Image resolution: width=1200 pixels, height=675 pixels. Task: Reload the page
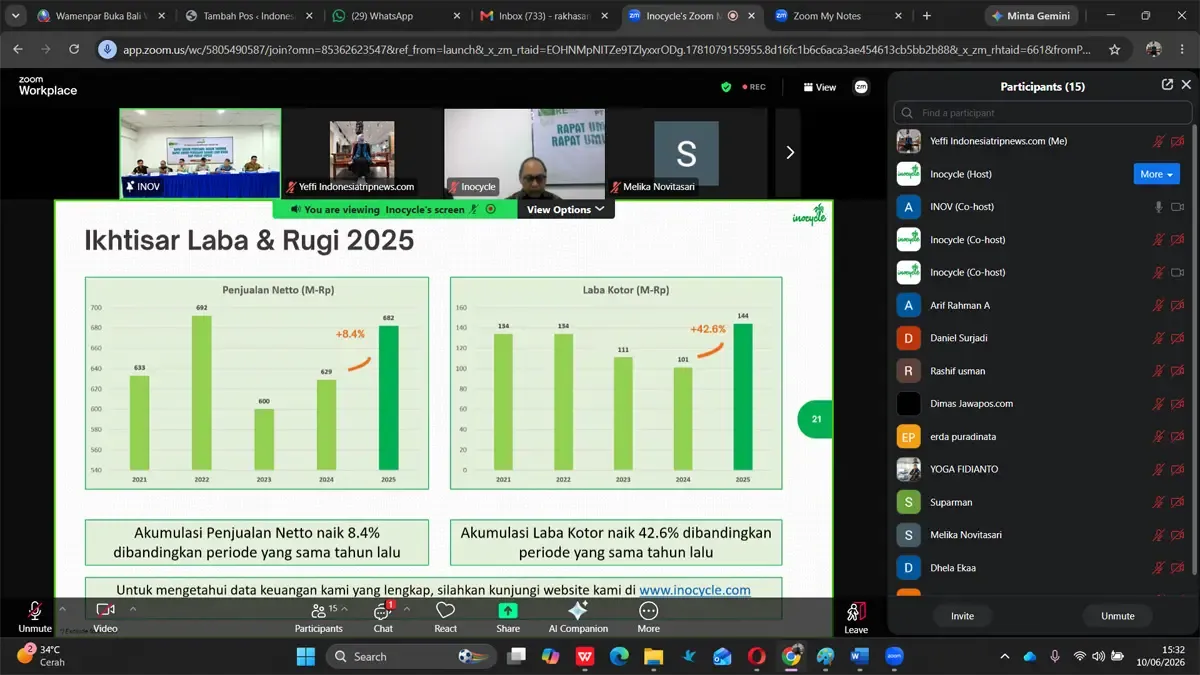[74, 49]
